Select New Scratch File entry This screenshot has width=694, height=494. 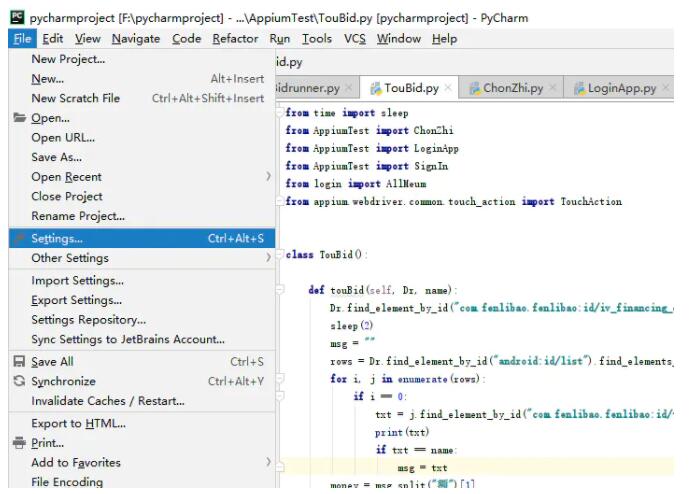pos(142,98)
